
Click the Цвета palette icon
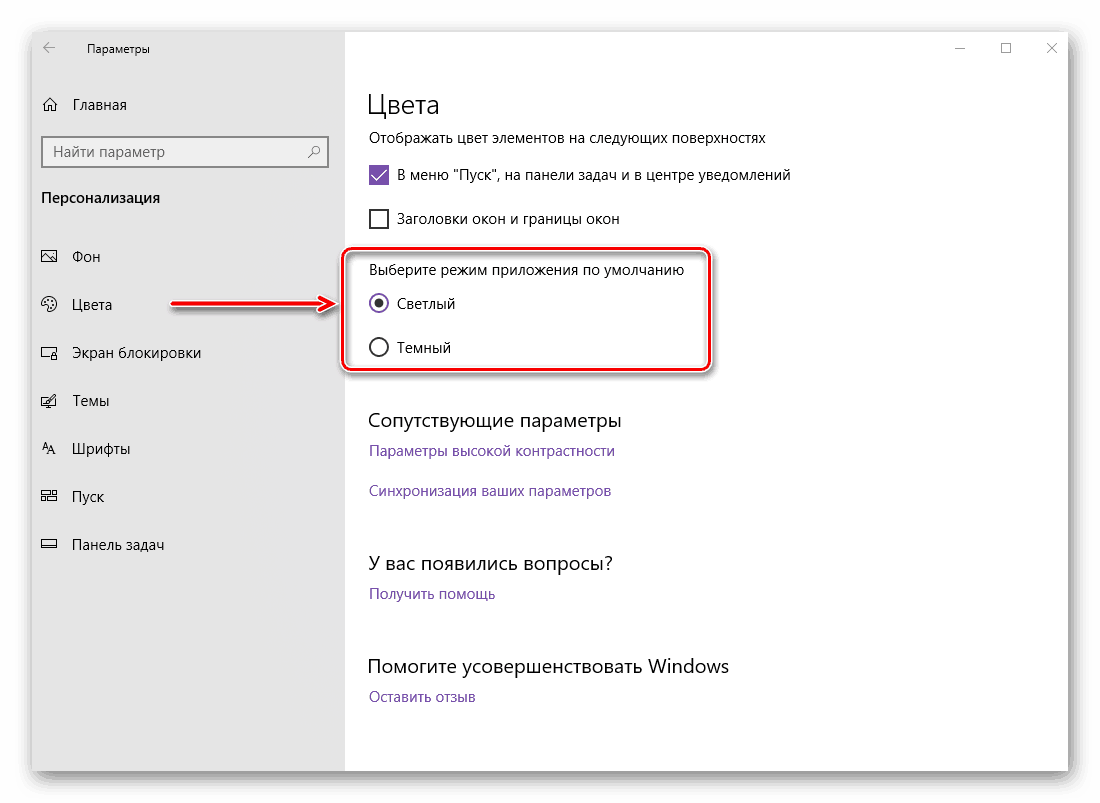pos(49,304)
